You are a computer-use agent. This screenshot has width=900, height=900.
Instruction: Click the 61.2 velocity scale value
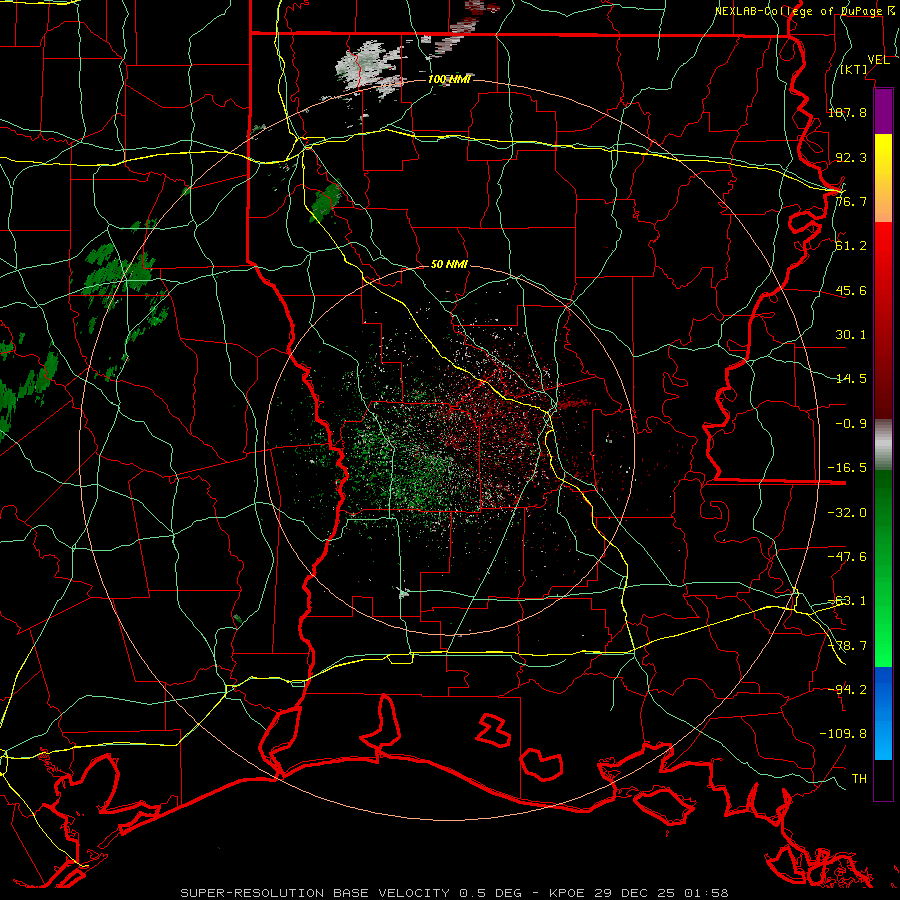click(x=851, y=246)
